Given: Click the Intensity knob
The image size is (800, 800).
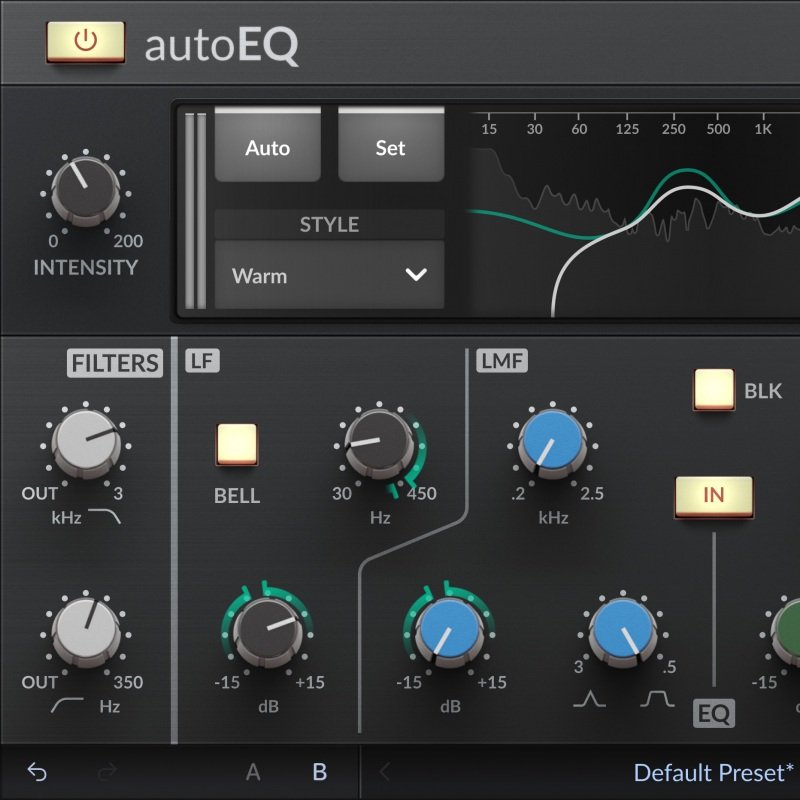Looking at the screenshot, I should coord(86,191).
